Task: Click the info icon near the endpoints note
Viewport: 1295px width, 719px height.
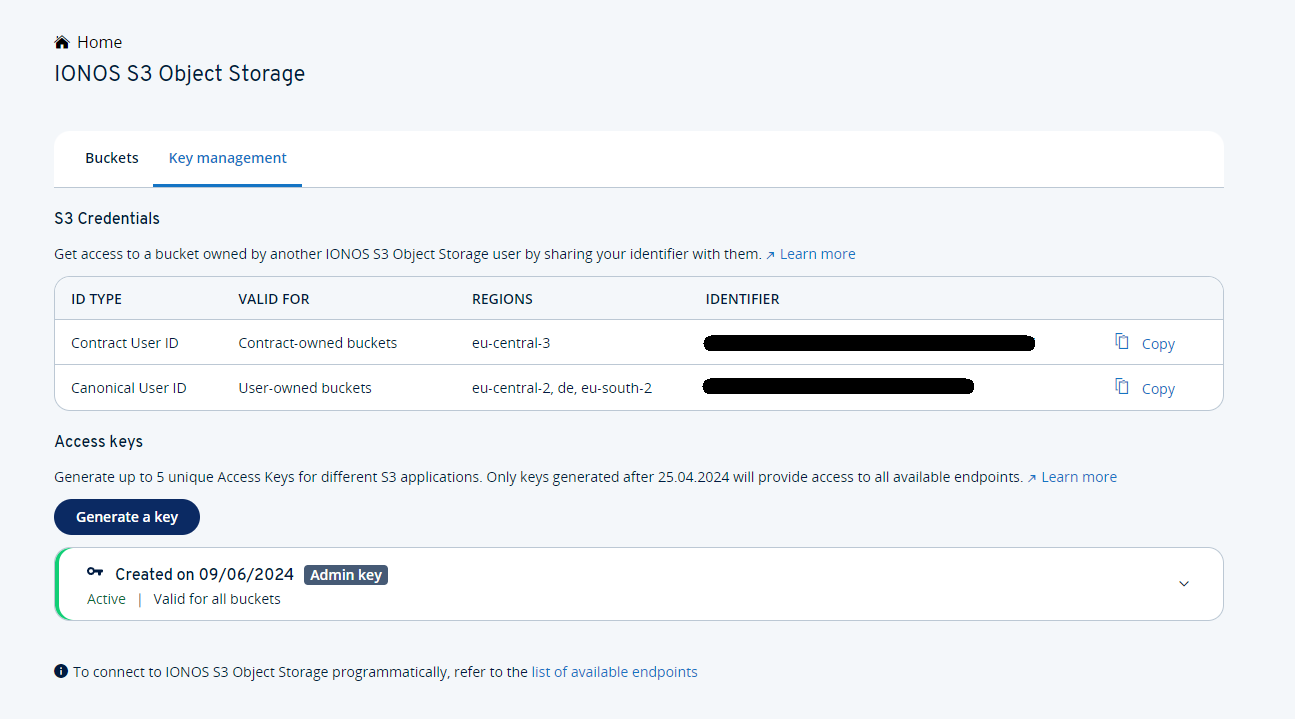Action: pyautogui.click(x=61, y=671)
